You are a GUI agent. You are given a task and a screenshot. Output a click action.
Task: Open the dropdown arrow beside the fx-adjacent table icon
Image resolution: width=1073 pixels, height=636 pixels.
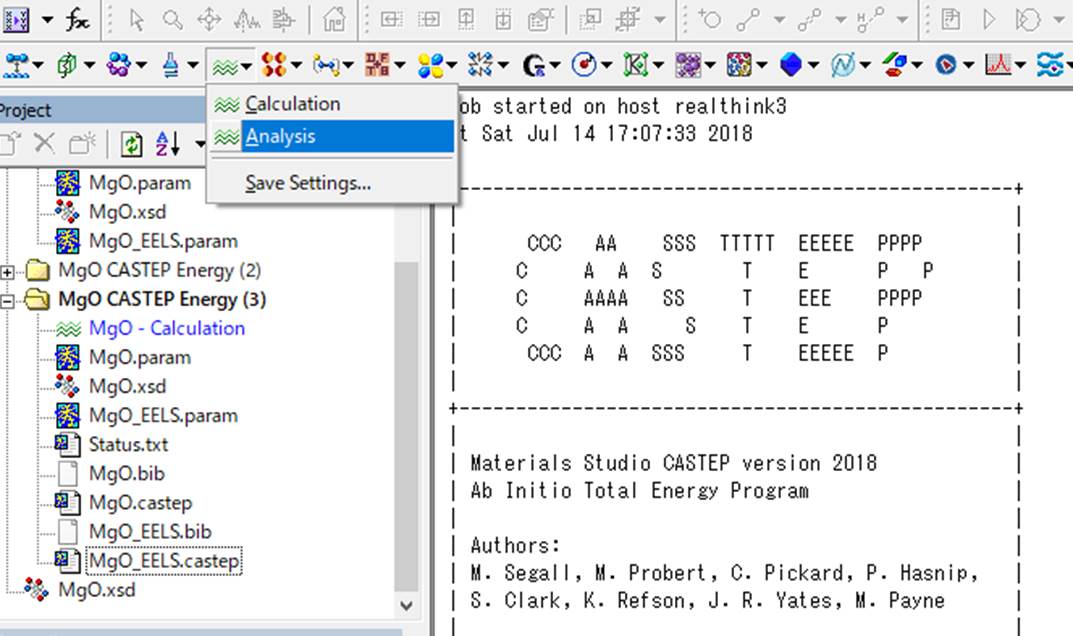tap(47, 20)
